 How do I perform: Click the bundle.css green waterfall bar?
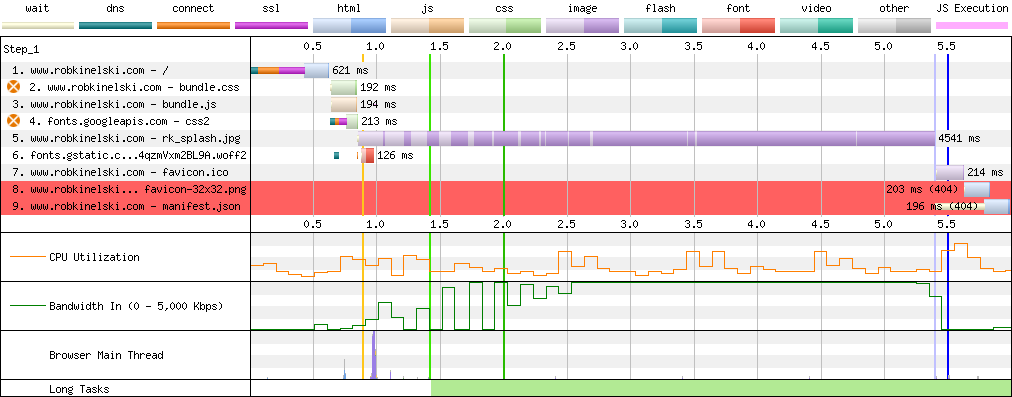coord(343,87)
